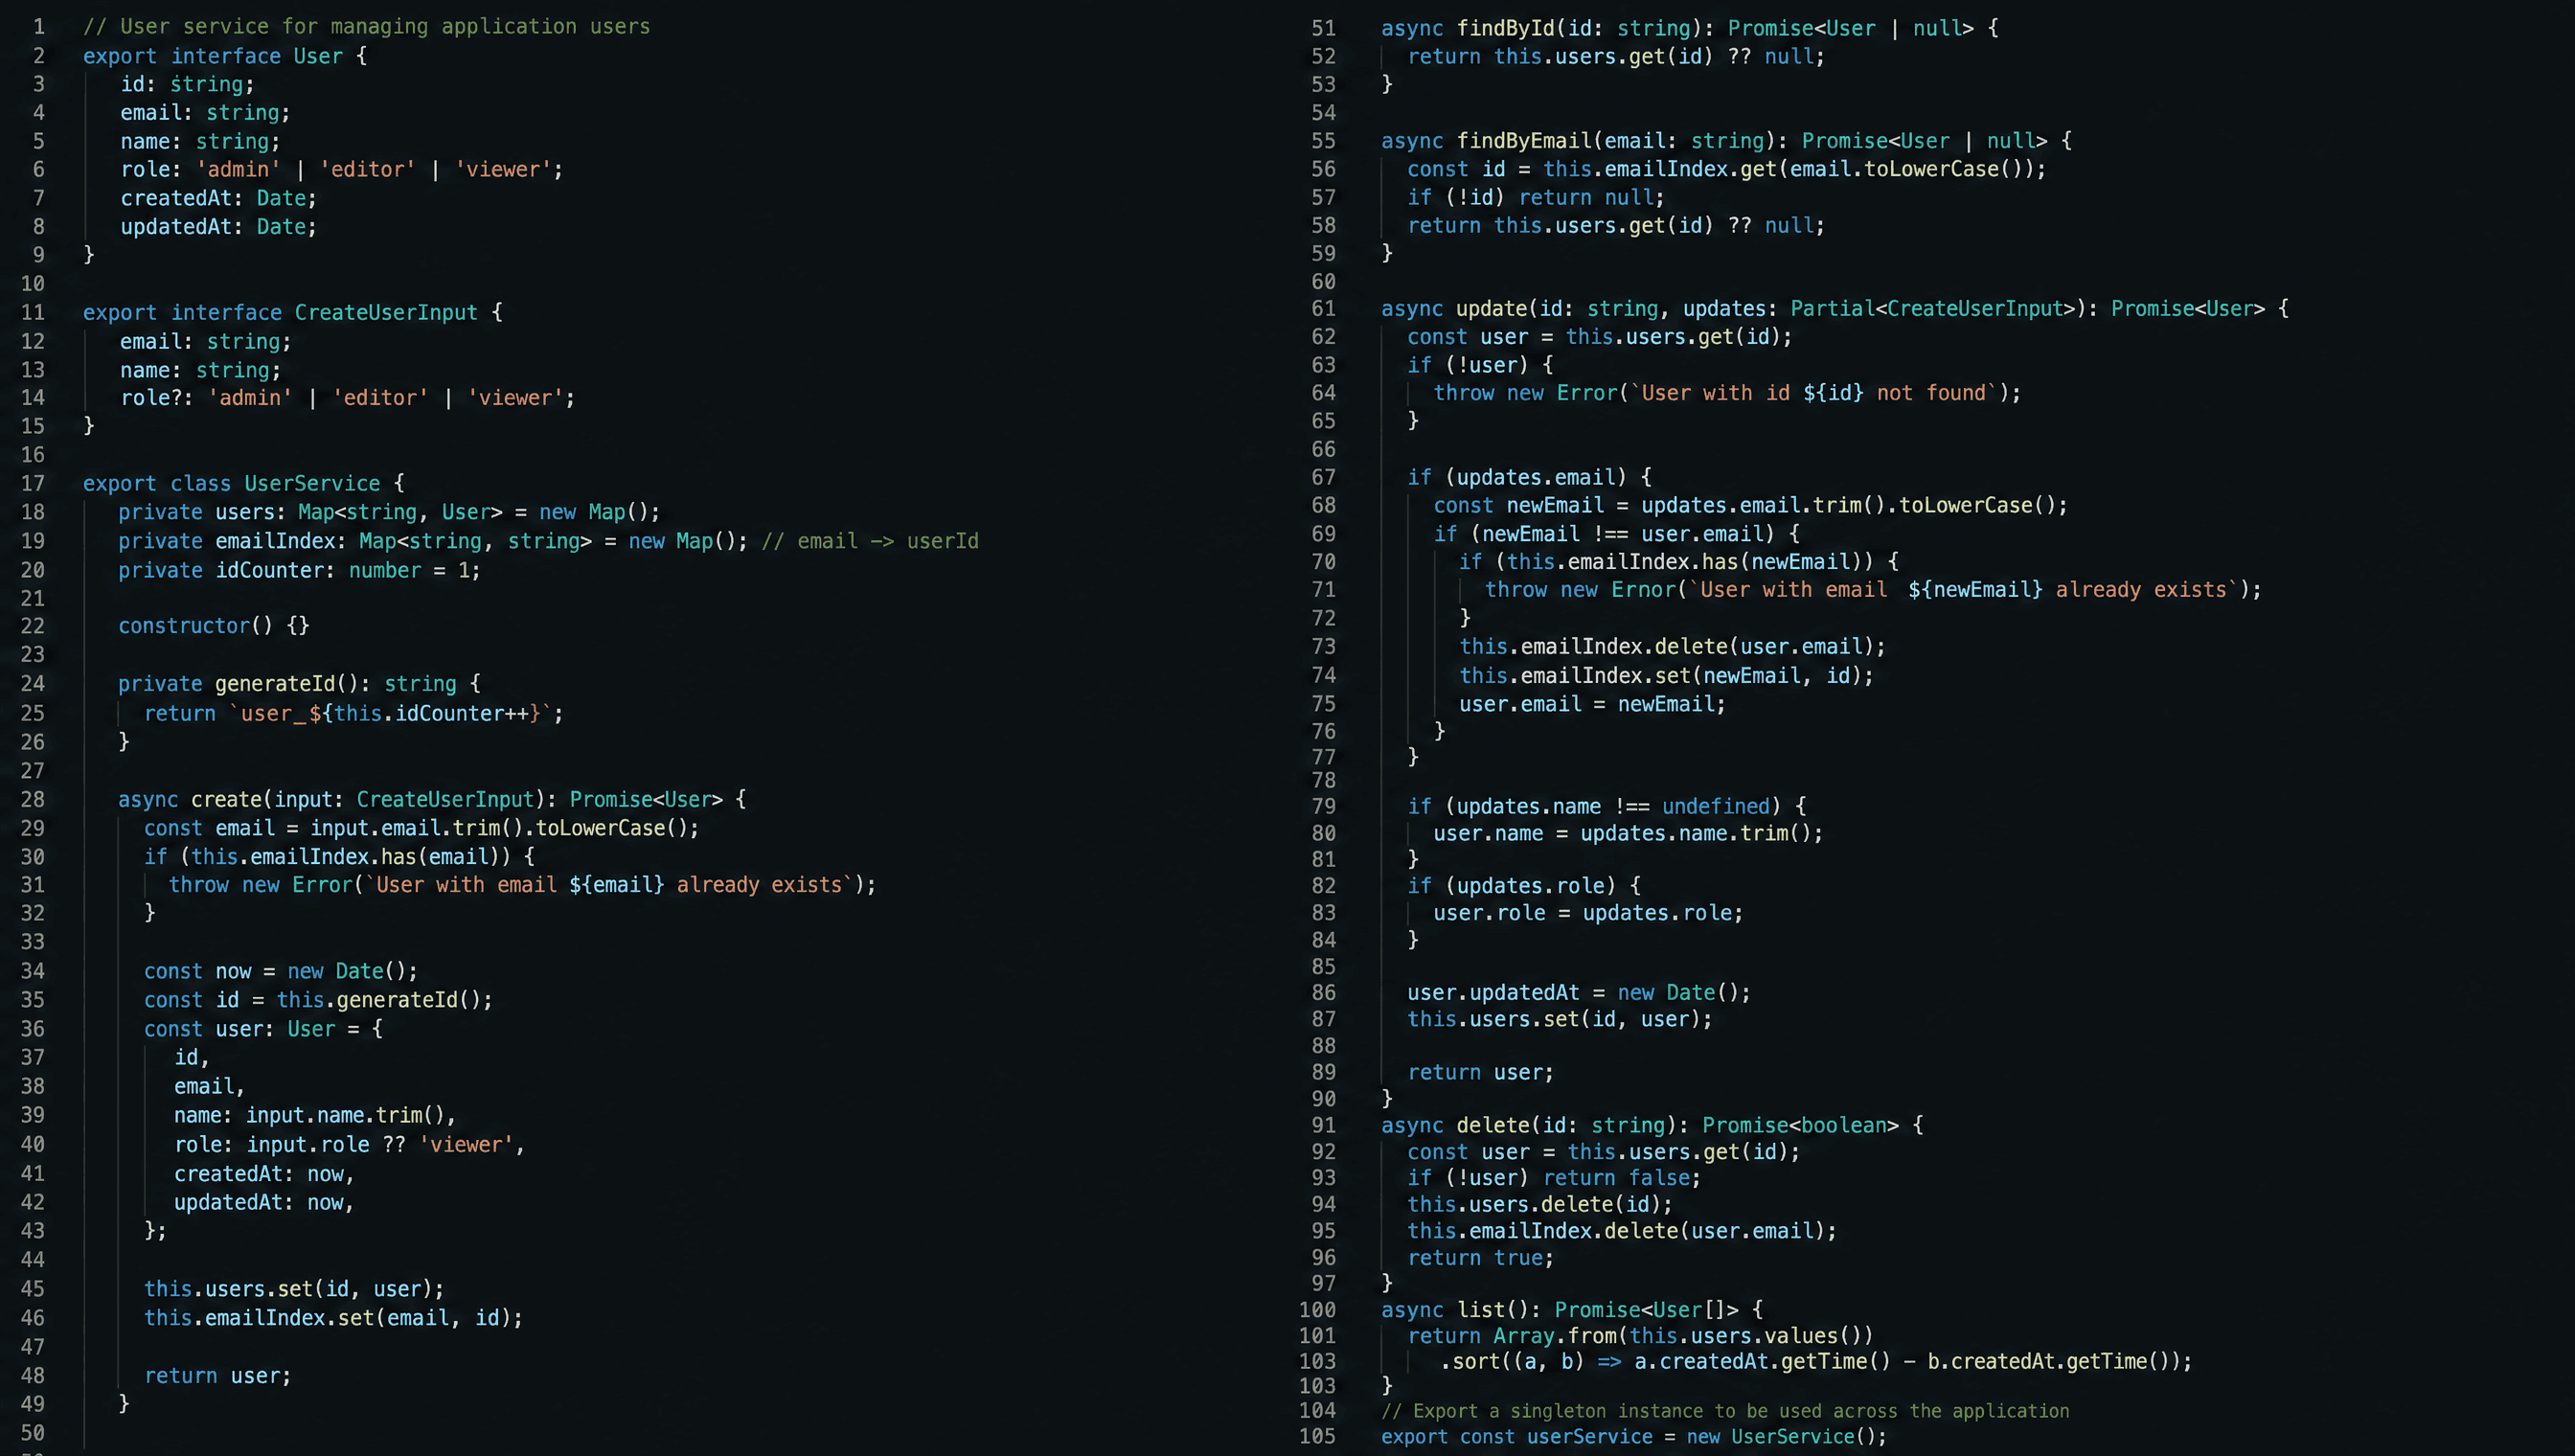Click "updatedAt: Date;" on line 8
This screenshot has width=2575, height=1456.
[218, 227]
